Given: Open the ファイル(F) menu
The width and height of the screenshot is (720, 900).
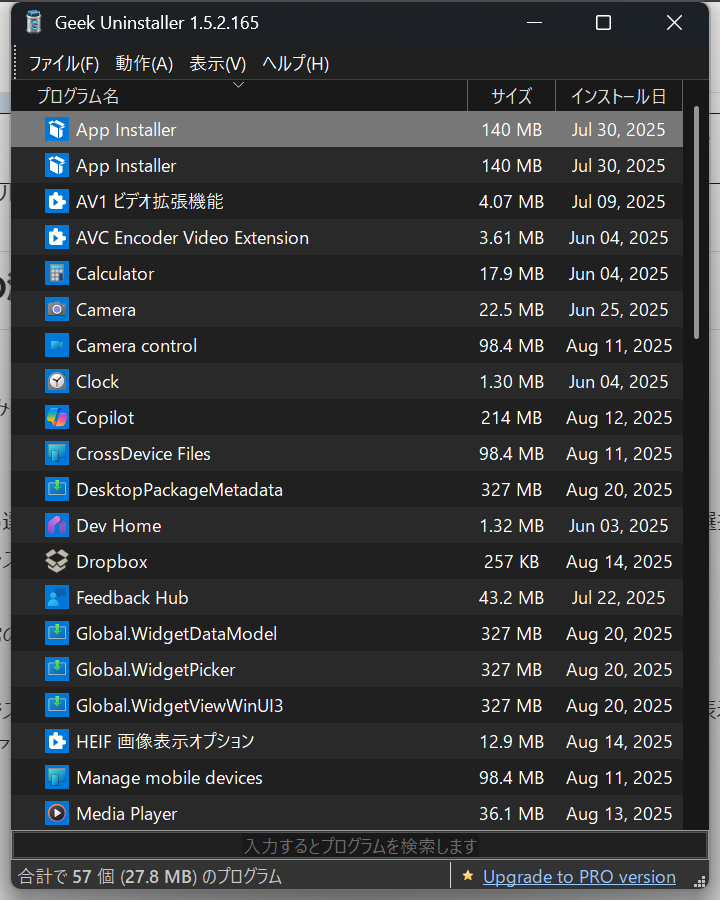Looking at the screenshot, I should coord(64,64).
